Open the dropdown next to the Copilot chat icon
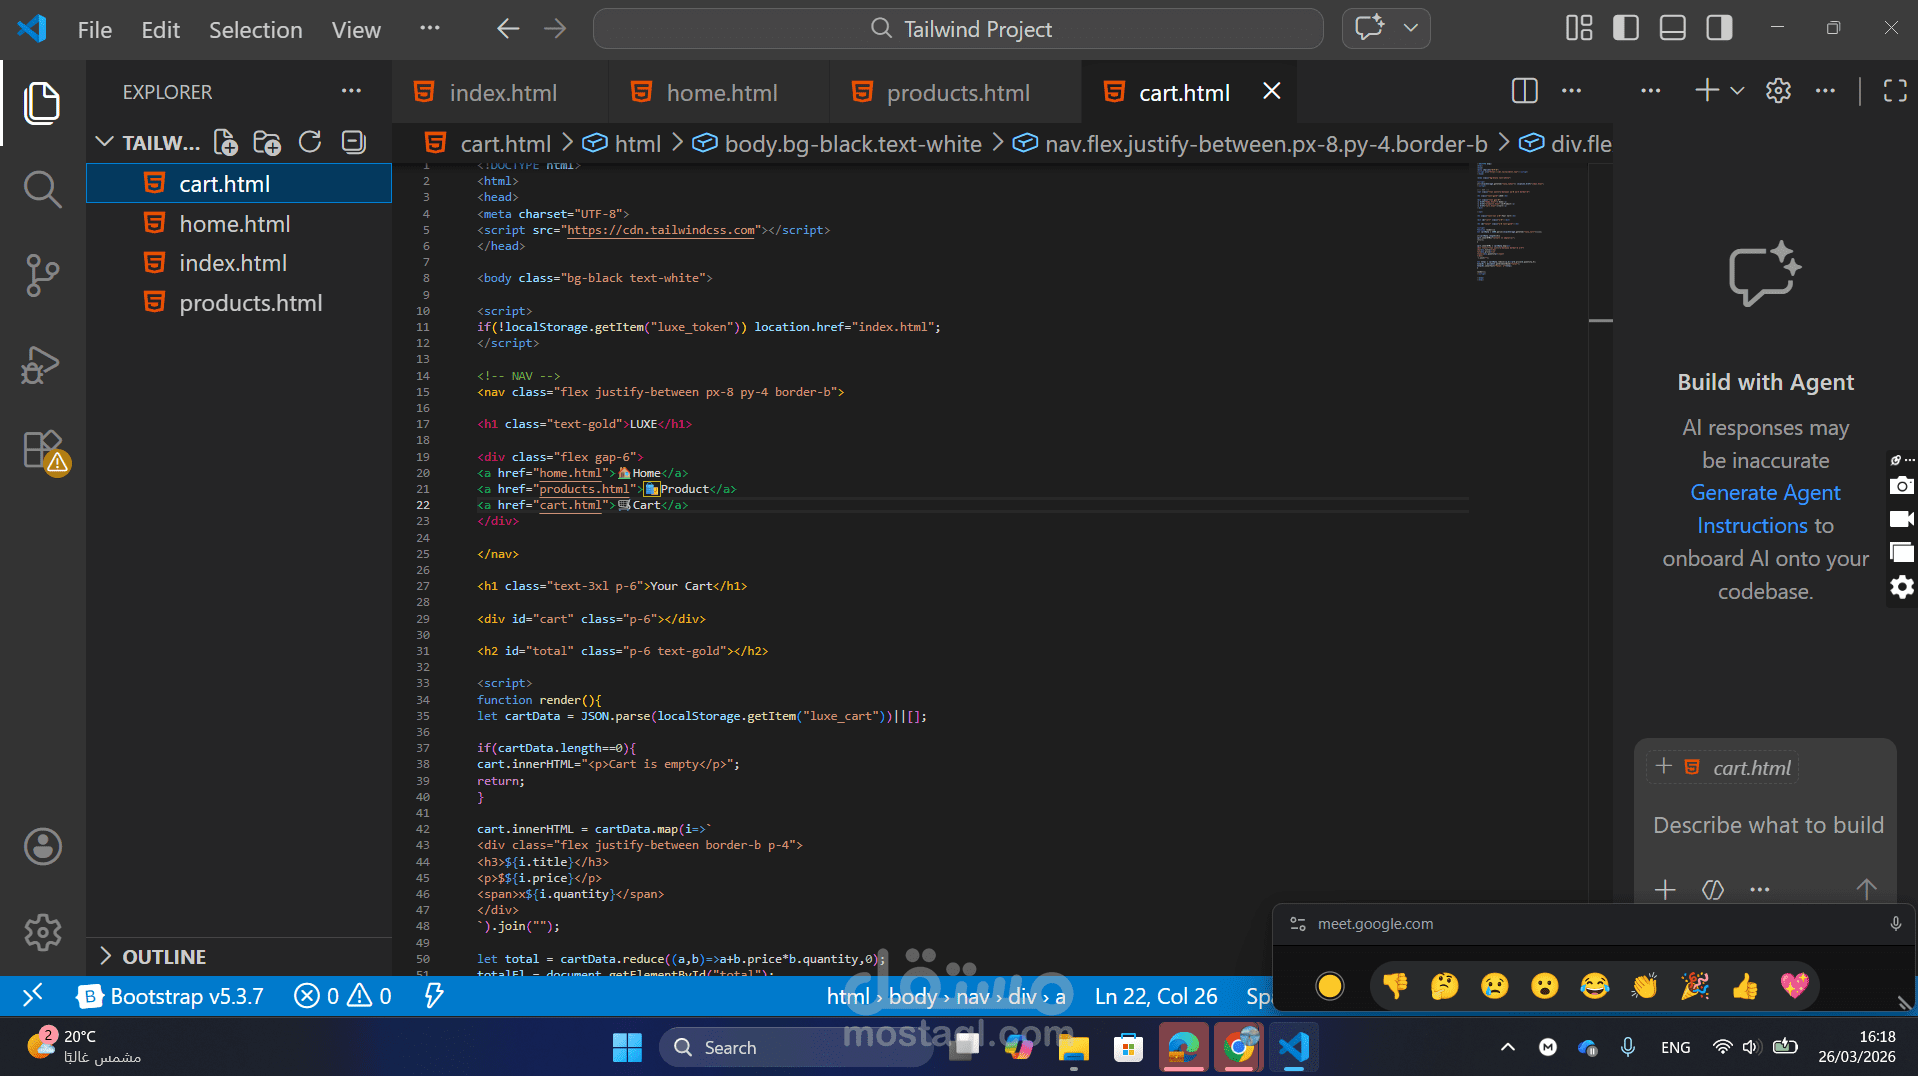Viewport: 1918px width, 1076px height. 1411,28
